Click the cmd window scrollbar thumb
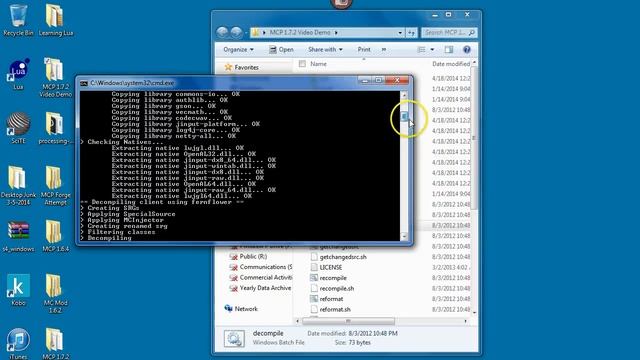640x360 pixels. (x=404, y=116)
